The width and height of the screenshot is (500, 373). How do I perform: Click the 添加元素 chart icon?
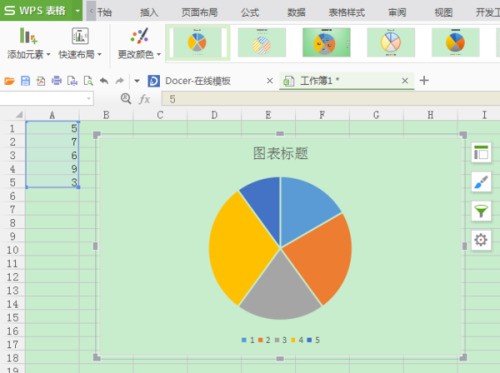coord(28,36)
